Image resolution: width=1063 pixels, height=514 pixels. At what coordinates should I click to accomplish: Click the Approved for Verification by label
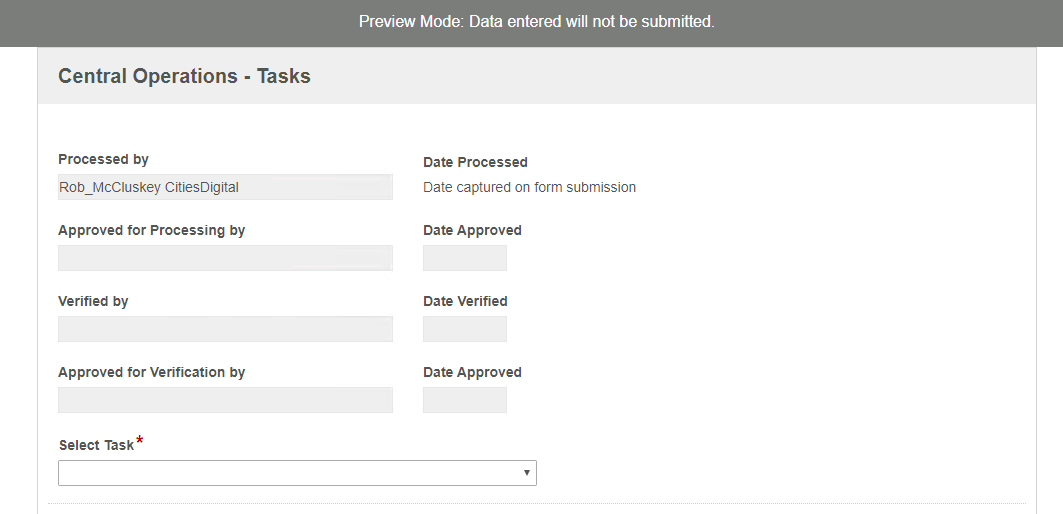(x=151, y=372)
